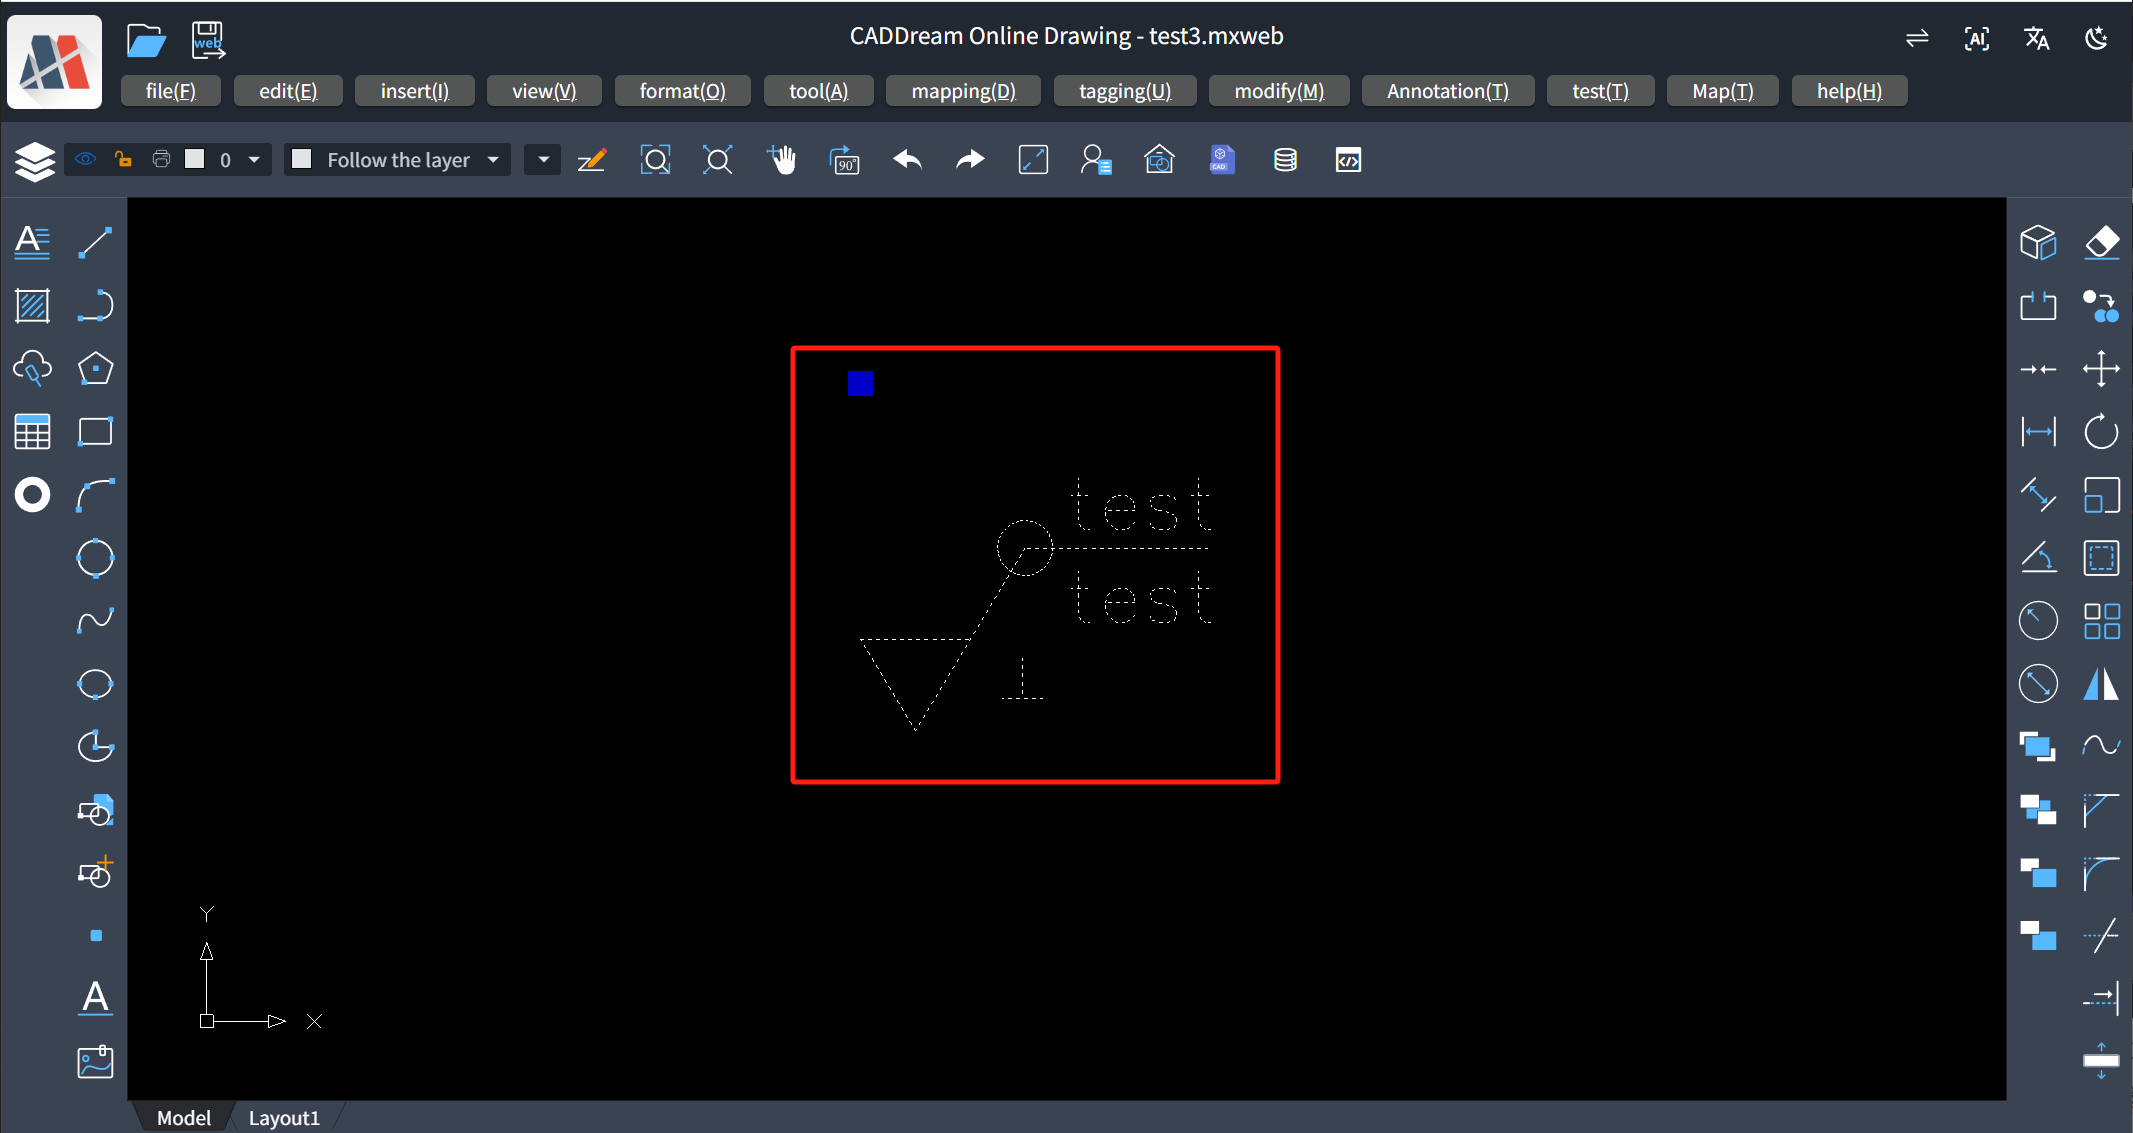Activate the pan hand tool
The width and height of the screenshot is (2133, 1133).
[781, 160]
